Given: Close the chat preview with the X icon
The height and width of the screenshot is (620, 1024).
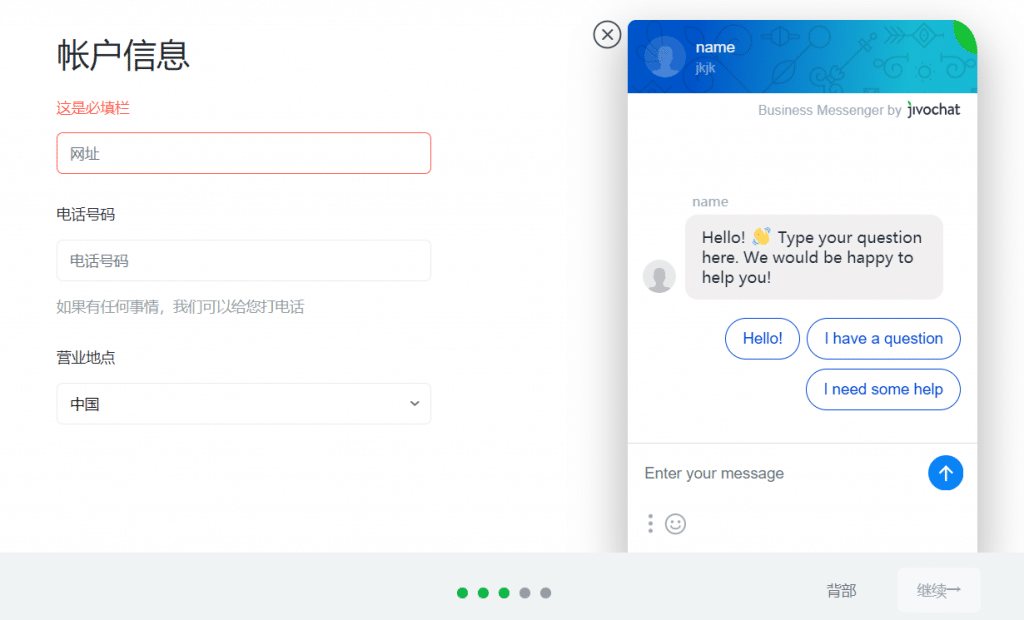Looking at the screenshot, I should (x=607, y=35).
